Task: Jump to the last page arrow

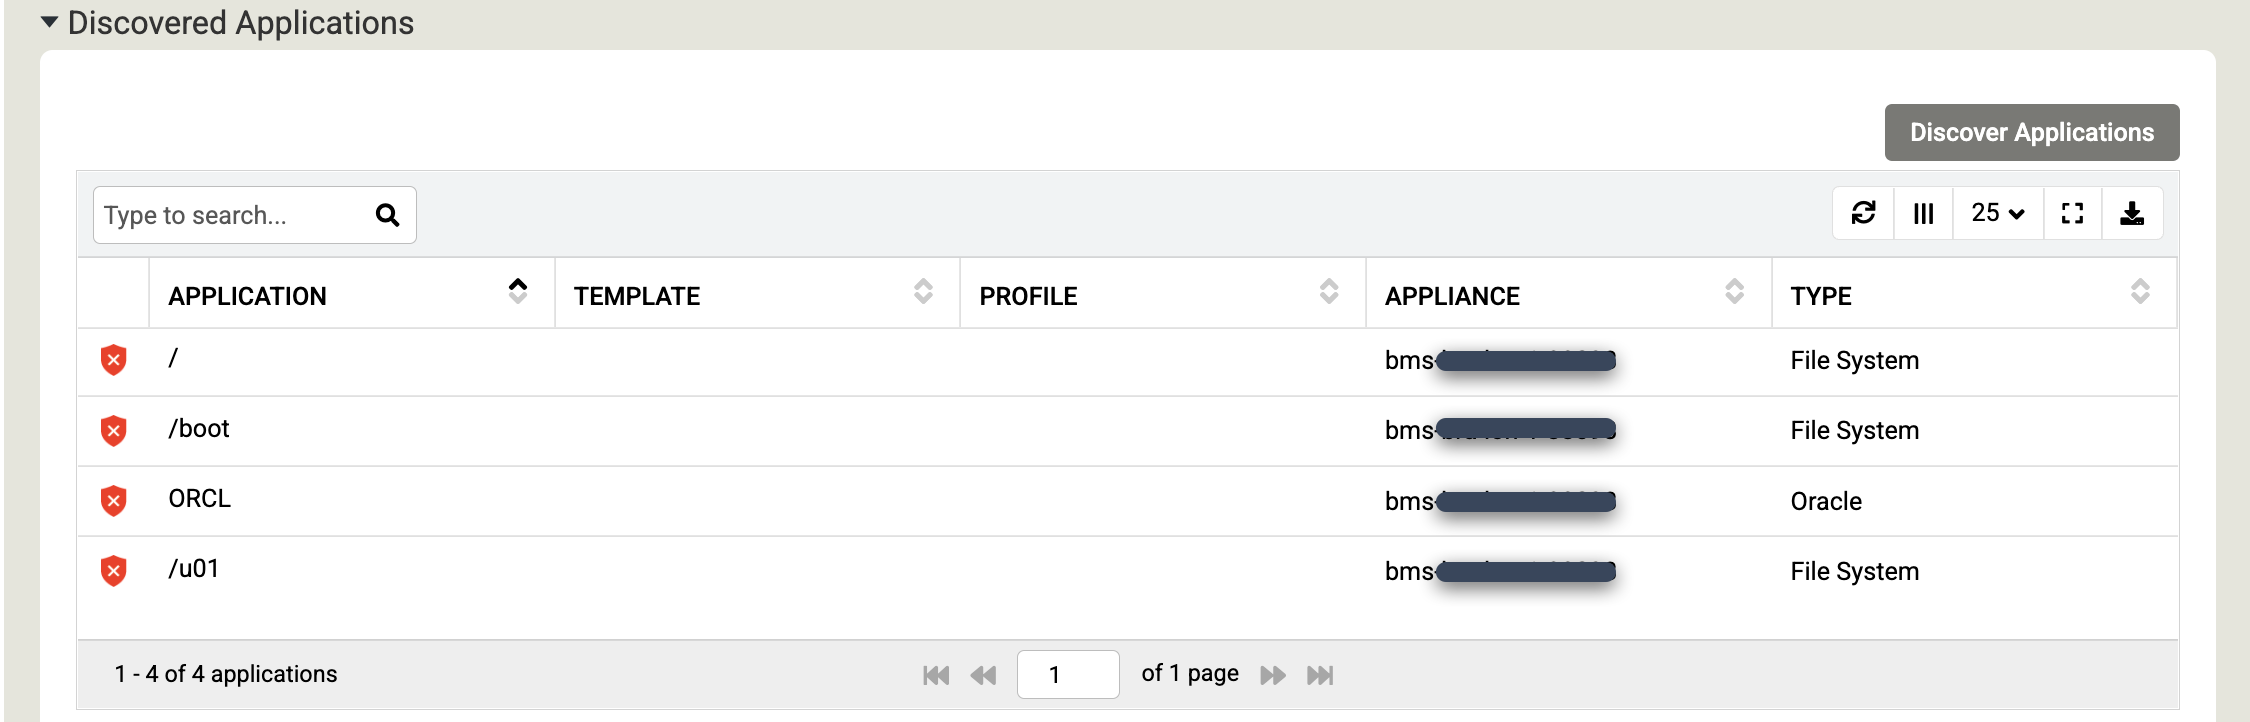Action: (1320, 675)
